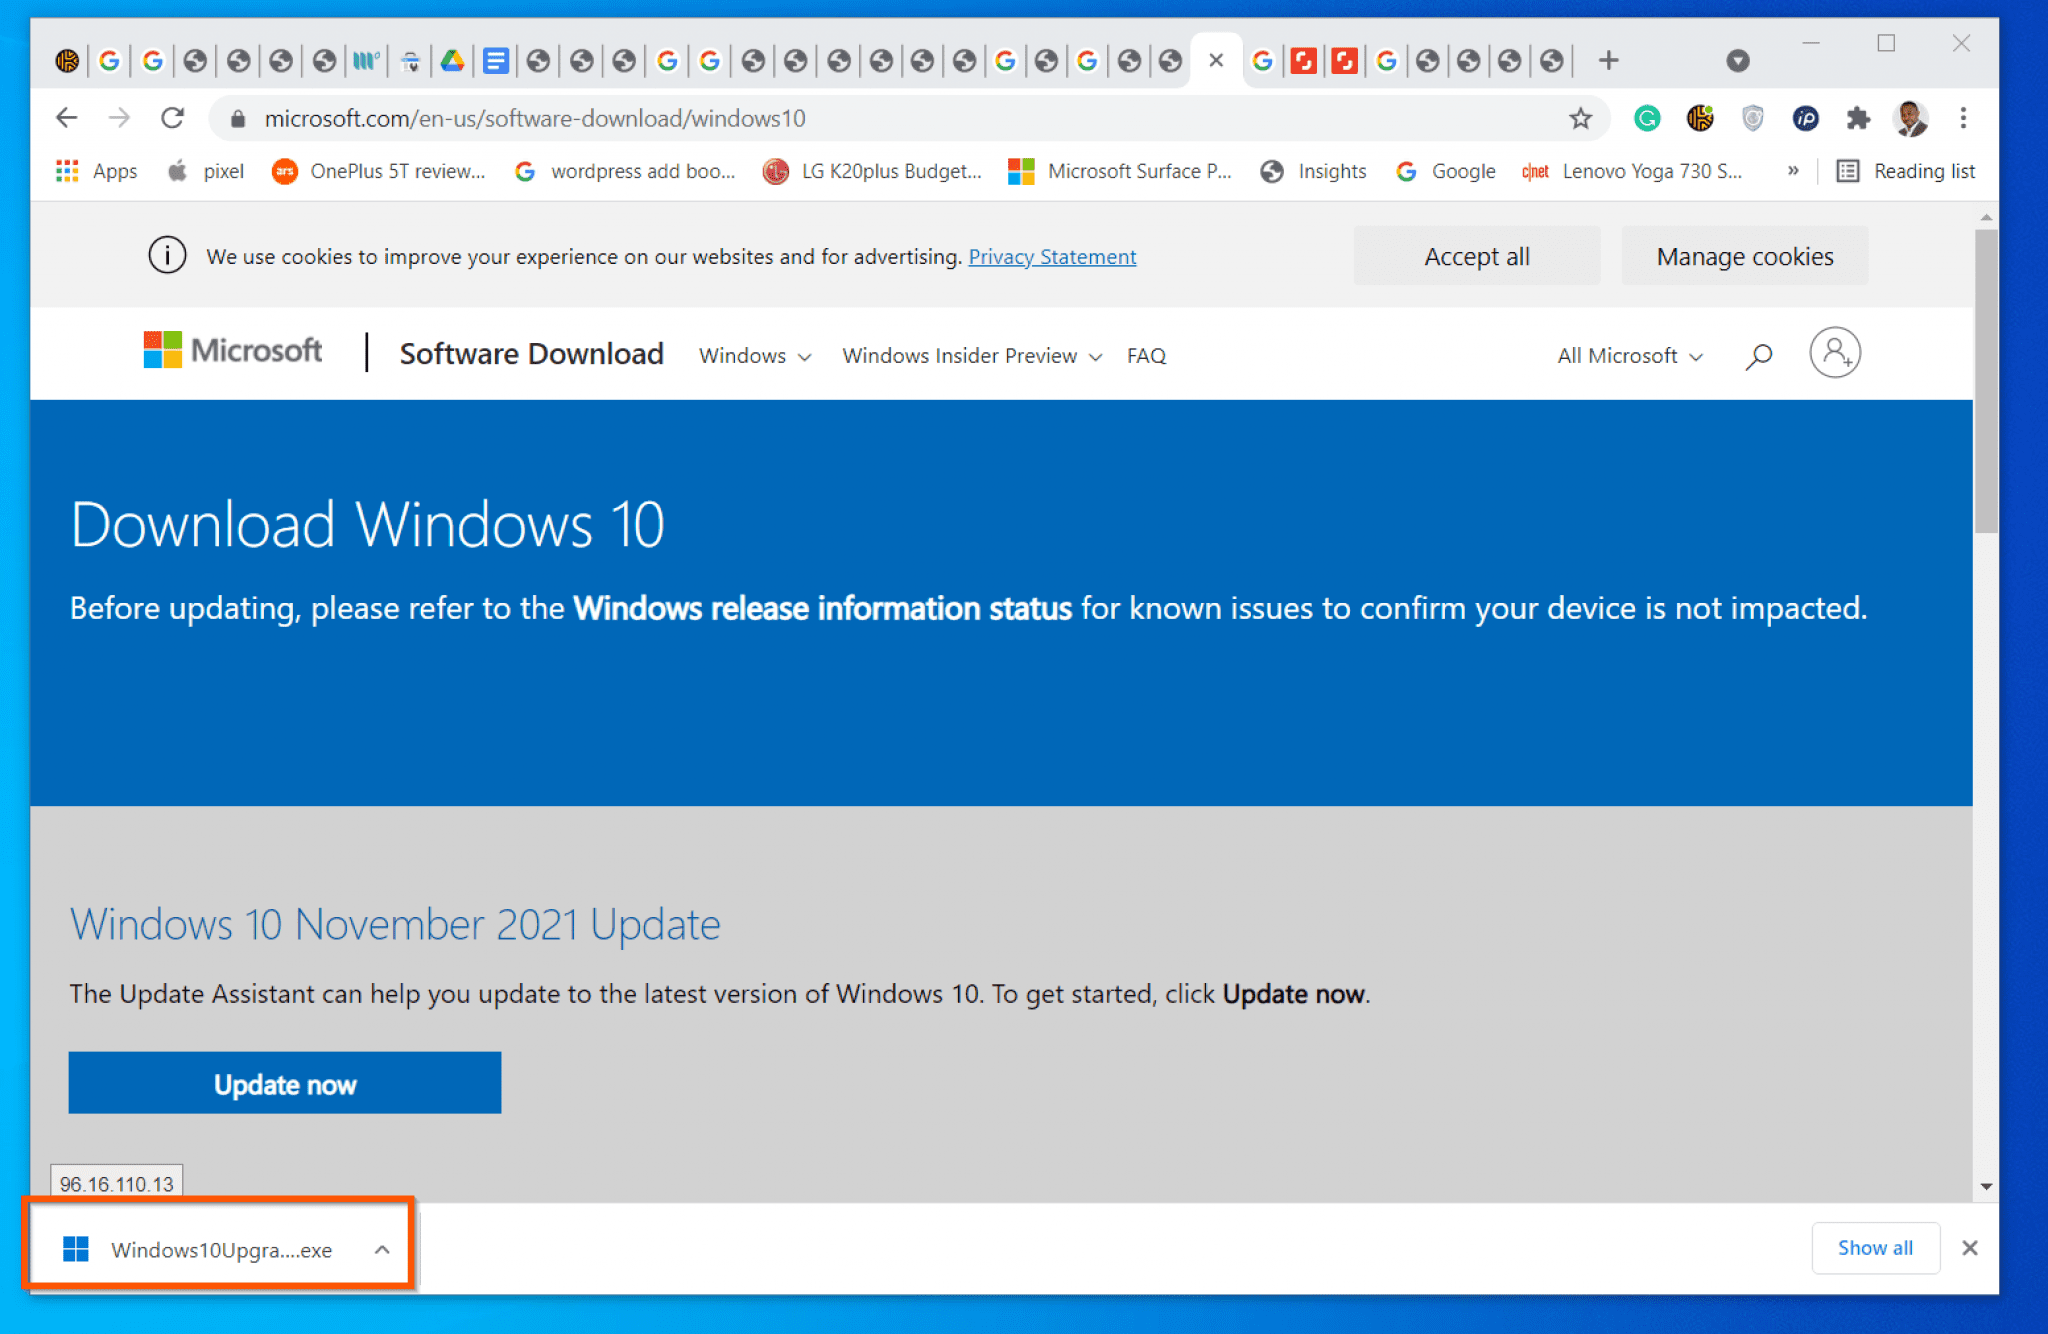Open Chrome's three-dot menu
The image size is (2048, 1334).
pyautogui.click(x=1963, y=119)
